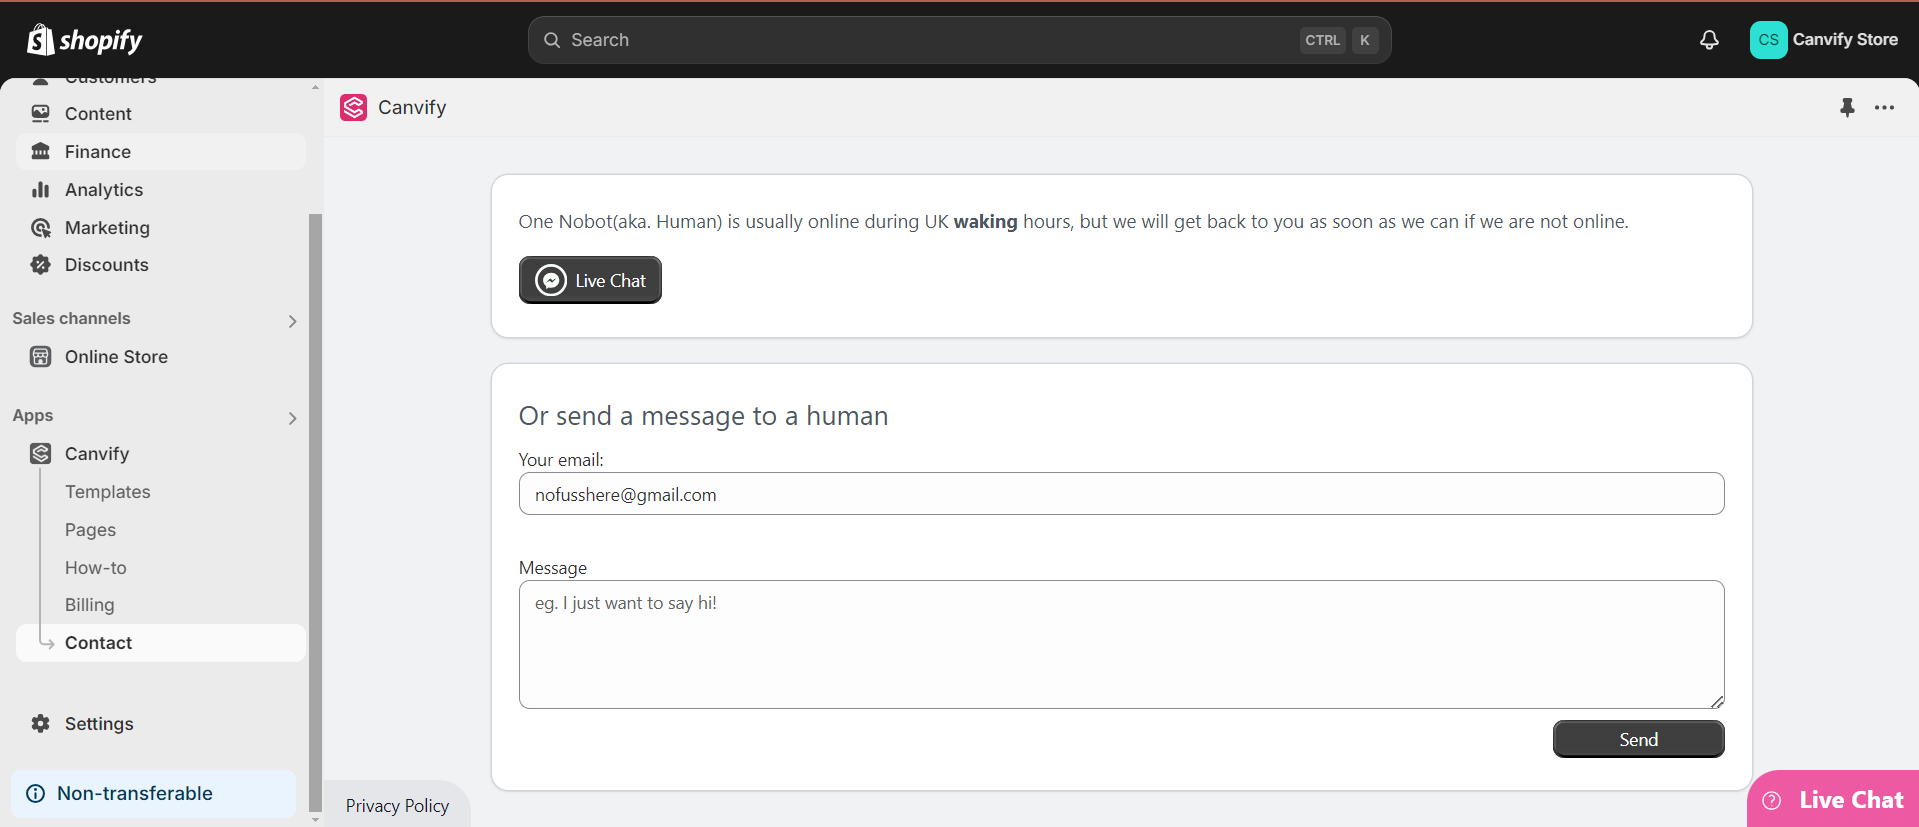Click the Analytics bar chart icon
1919x827 pixels.
coord(40,190)
